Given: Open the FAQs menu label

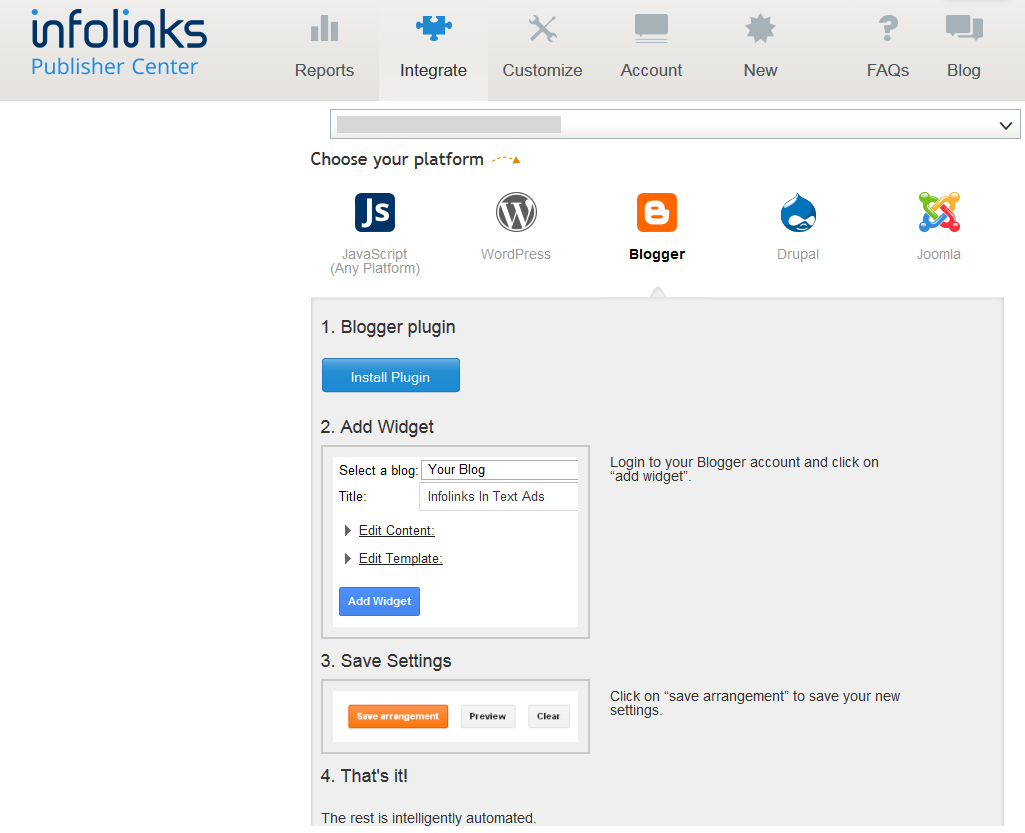Looking at the screenshot, I should [x=888, y=71].
